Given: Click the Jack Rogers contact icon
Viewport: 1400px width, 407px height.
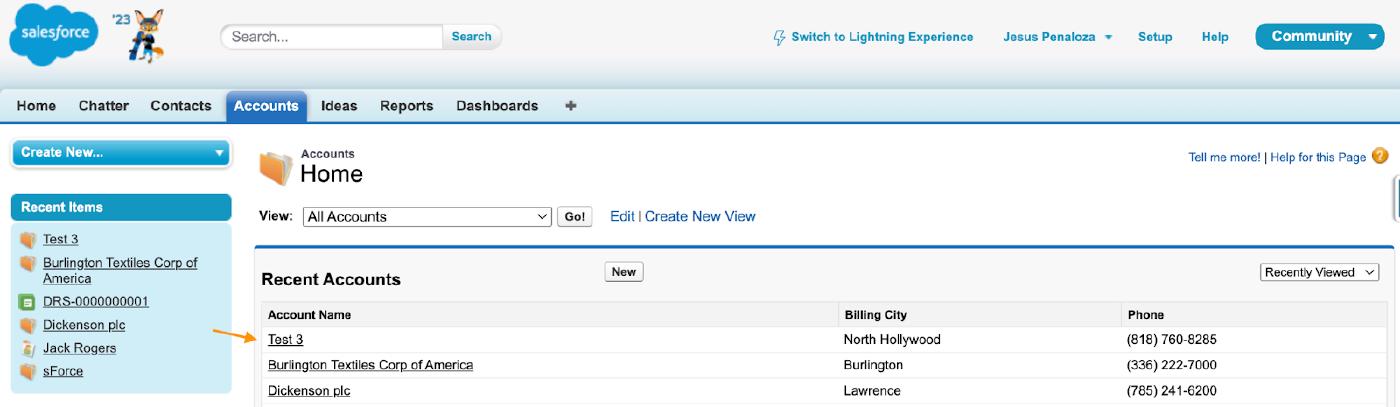Looking at the screenshot, I should coord(28,349).
